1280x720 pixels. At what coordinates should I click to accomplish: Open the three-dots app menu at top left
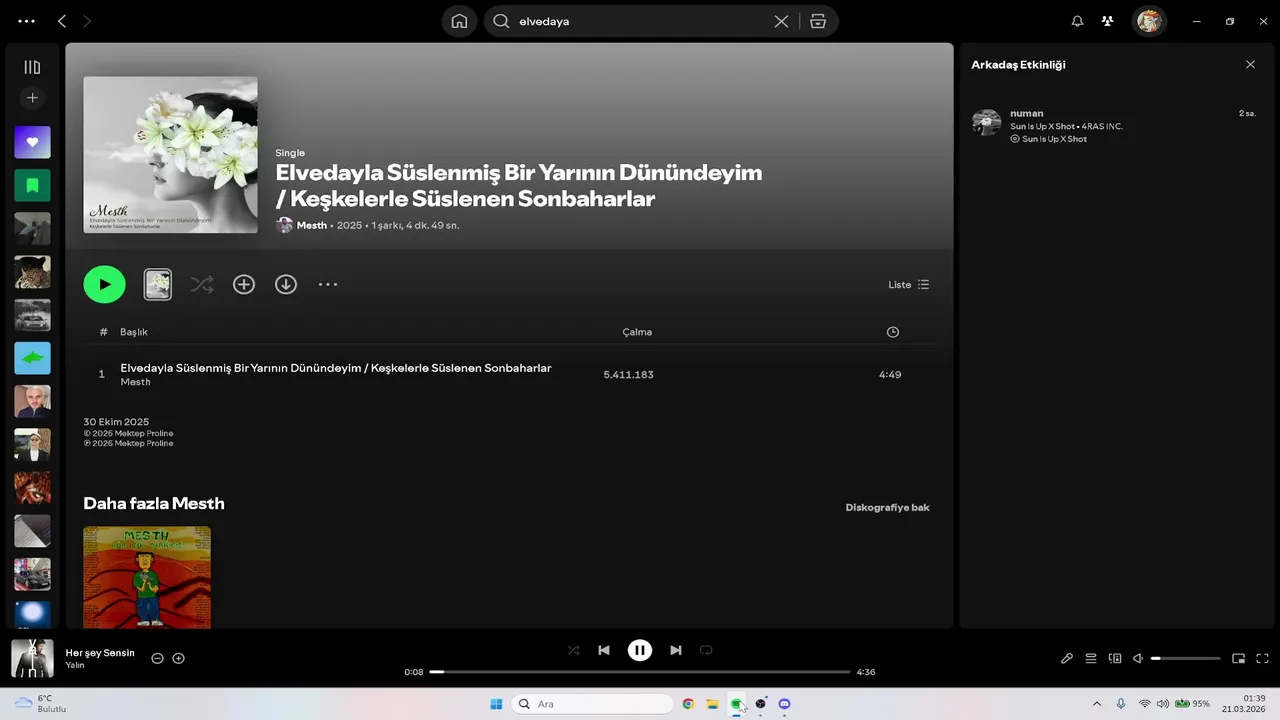[x=26, y=21]
